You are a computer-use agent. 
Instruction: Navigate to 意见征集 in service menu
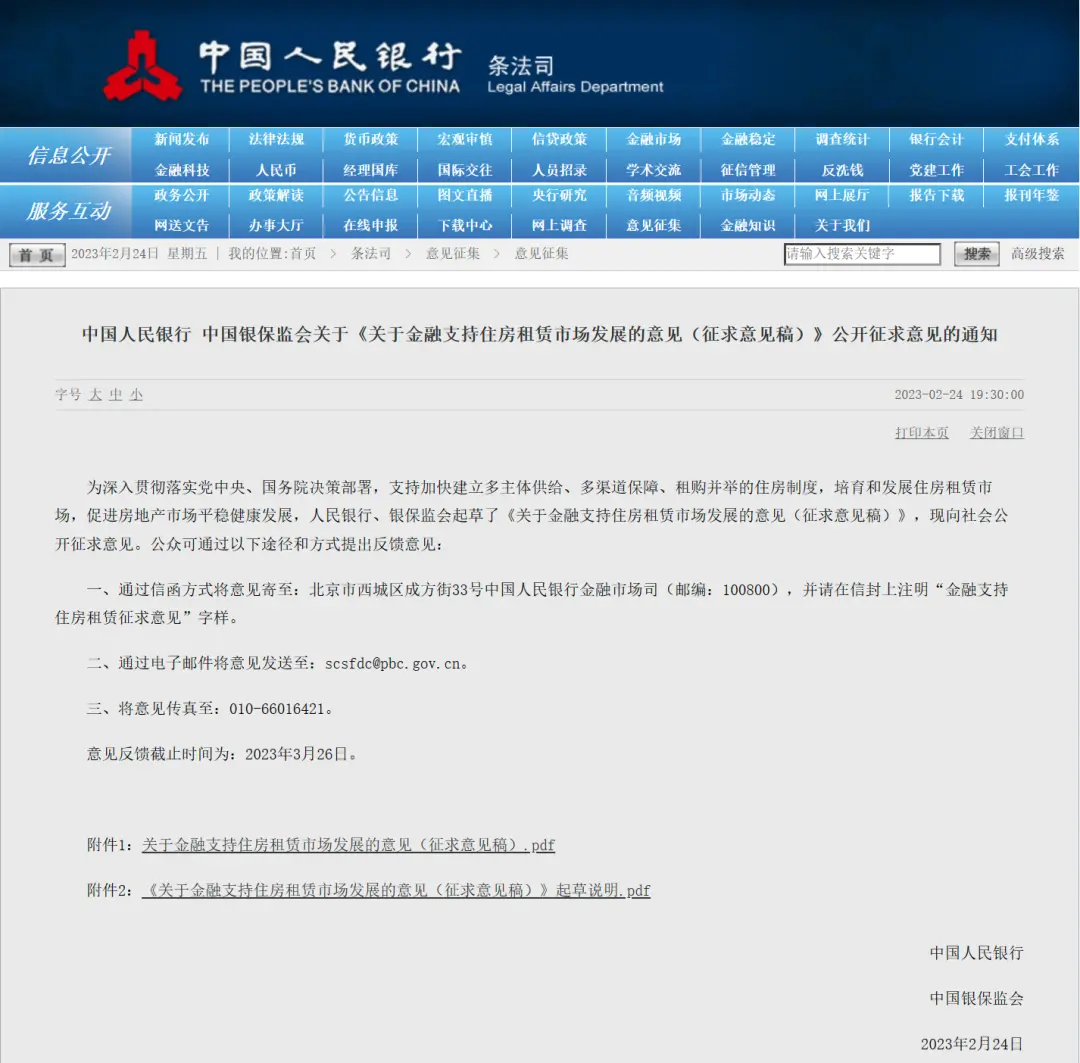[x=654, y=225]
